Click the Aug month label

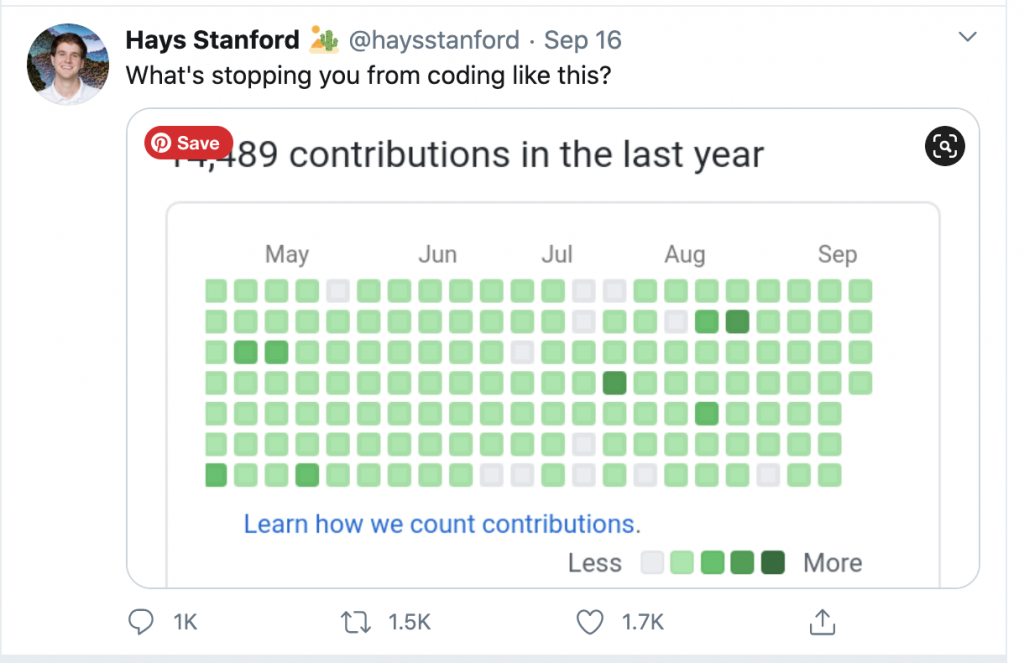[x=685, y=254]
